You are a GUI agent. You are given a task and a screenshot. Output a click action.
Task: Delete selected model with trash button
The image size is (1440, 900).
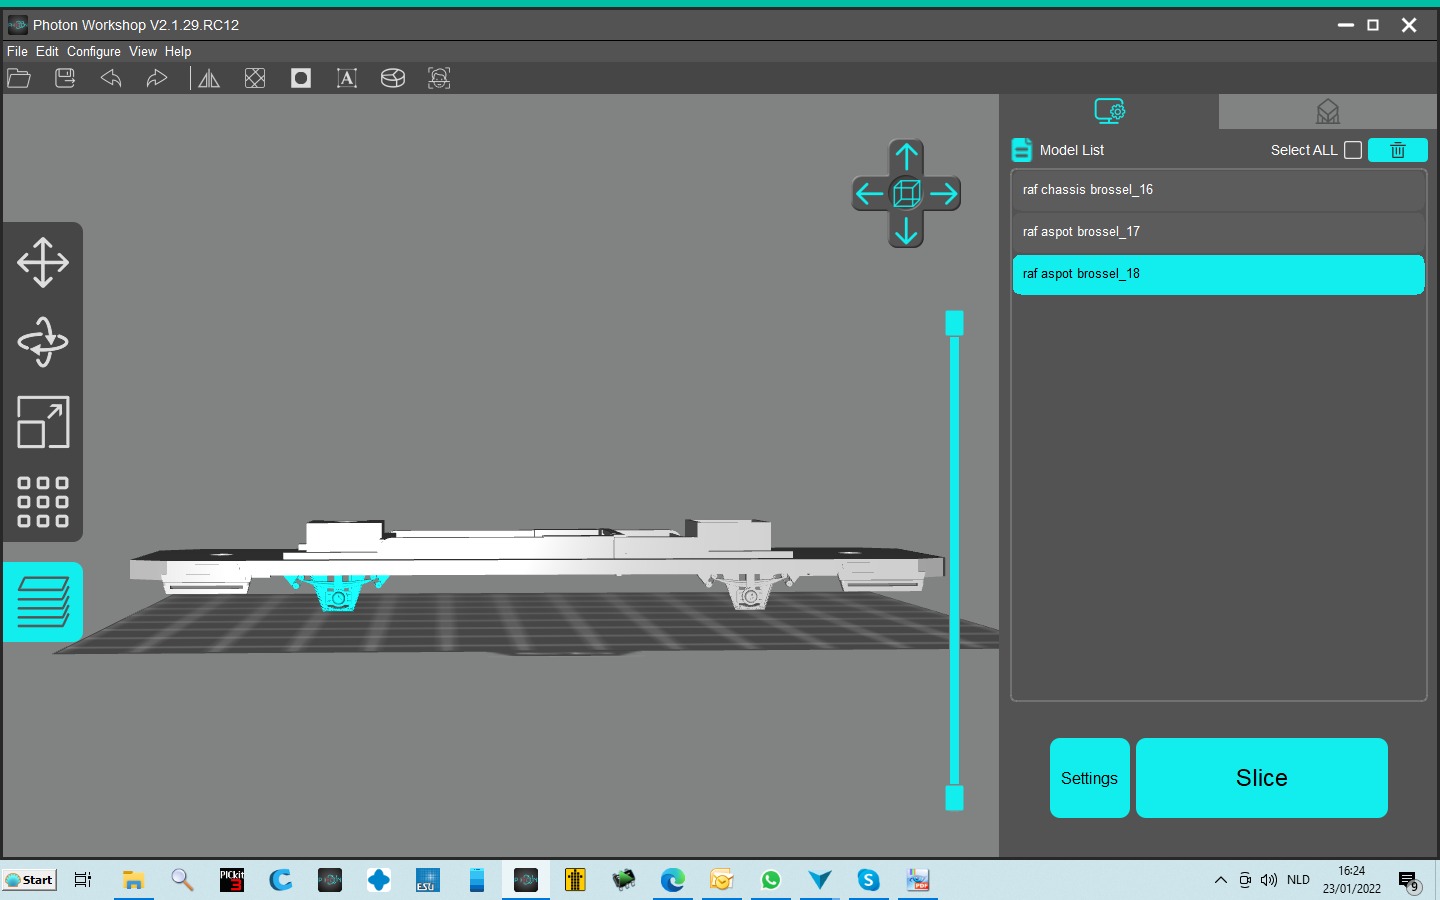click(1398, 150)
